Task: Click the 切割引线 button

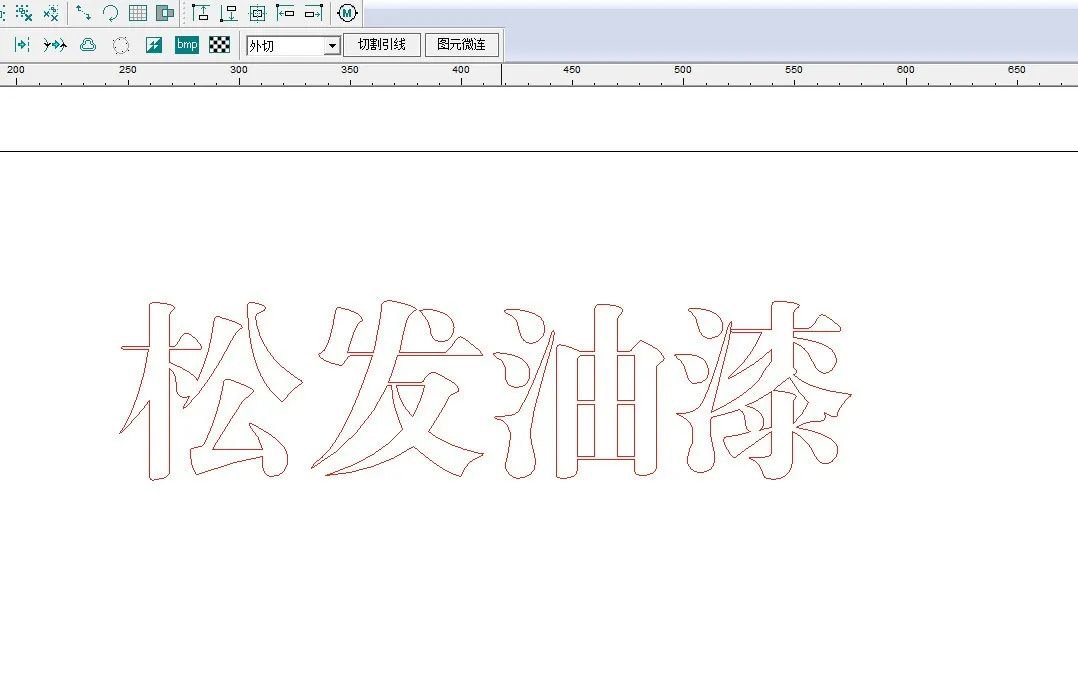Action: (382, 45)
